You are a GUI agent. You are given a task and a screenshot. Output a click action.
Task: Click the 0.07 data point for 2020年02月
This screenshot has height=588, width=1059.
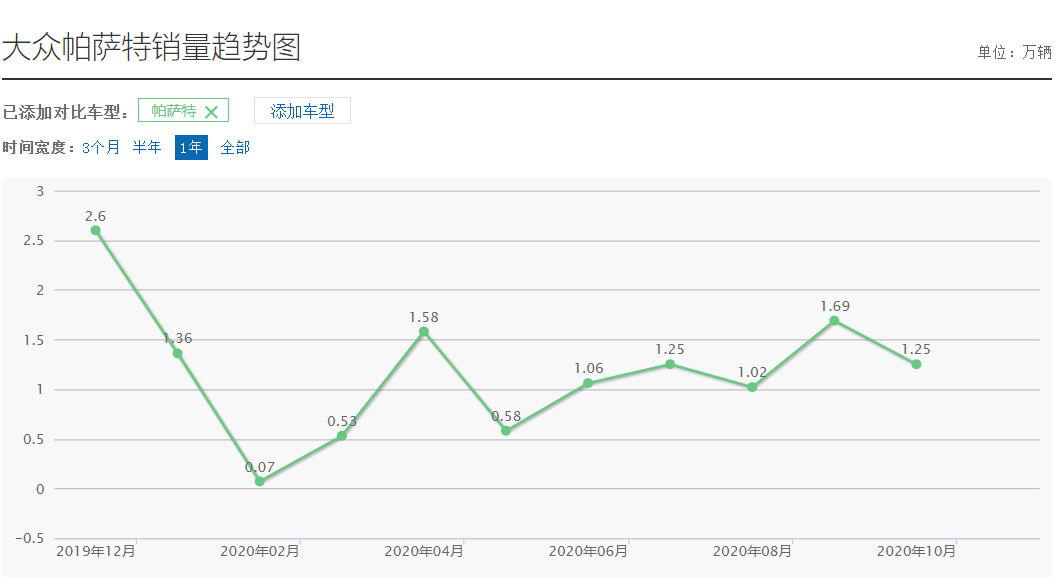(x=259, y=481)
